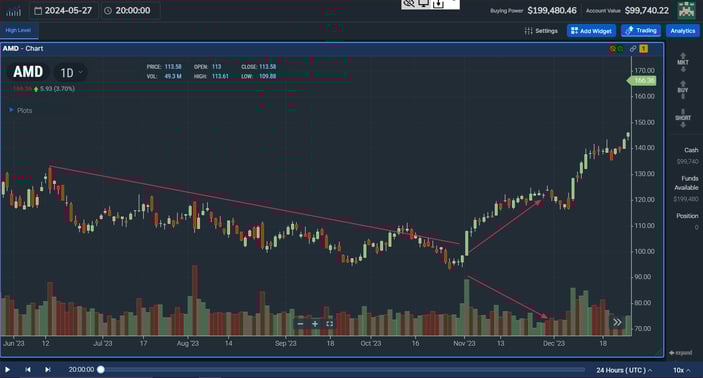The height and width of the screenshot is (378, 703).
Task: Open the Settings menu
Action: tap(541, 31)
